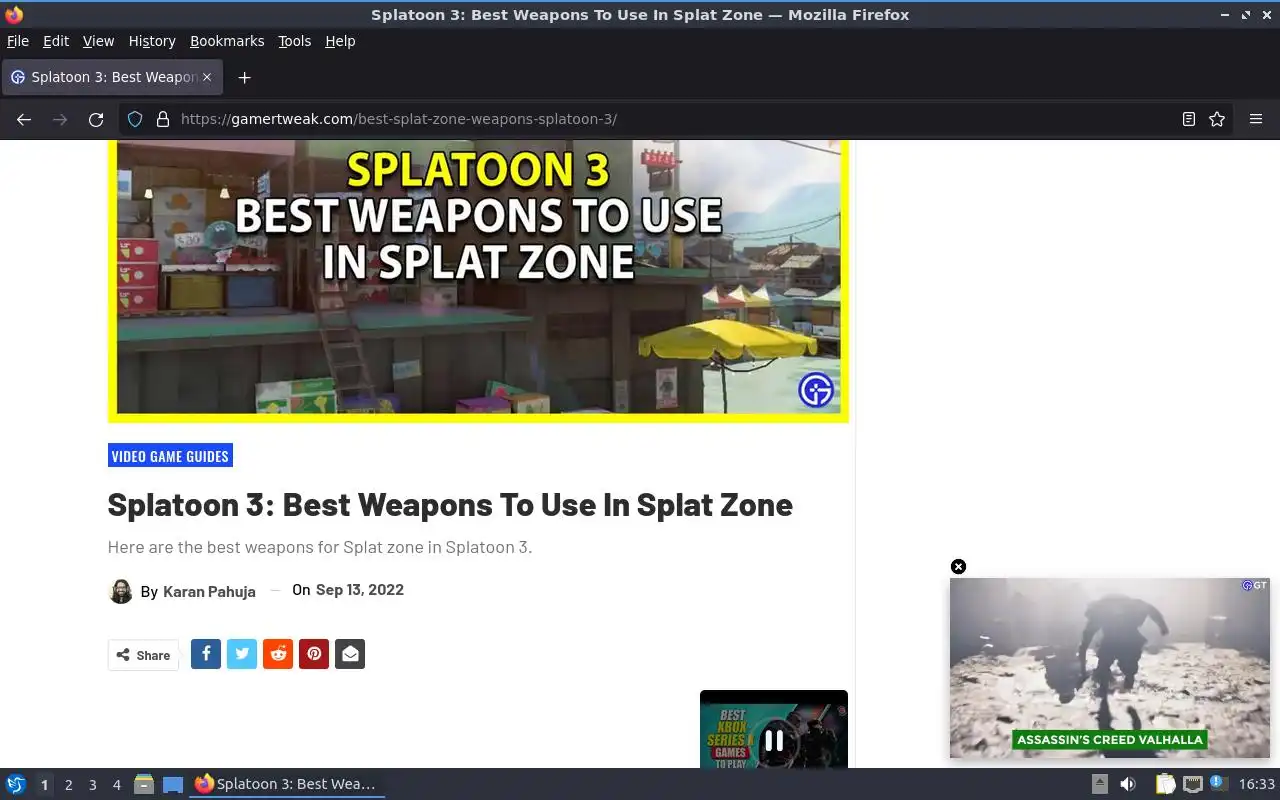The width and height of the screenshot is (1280, 800).
Task: Click the date Sep 13, 2022
Action: 360,590
